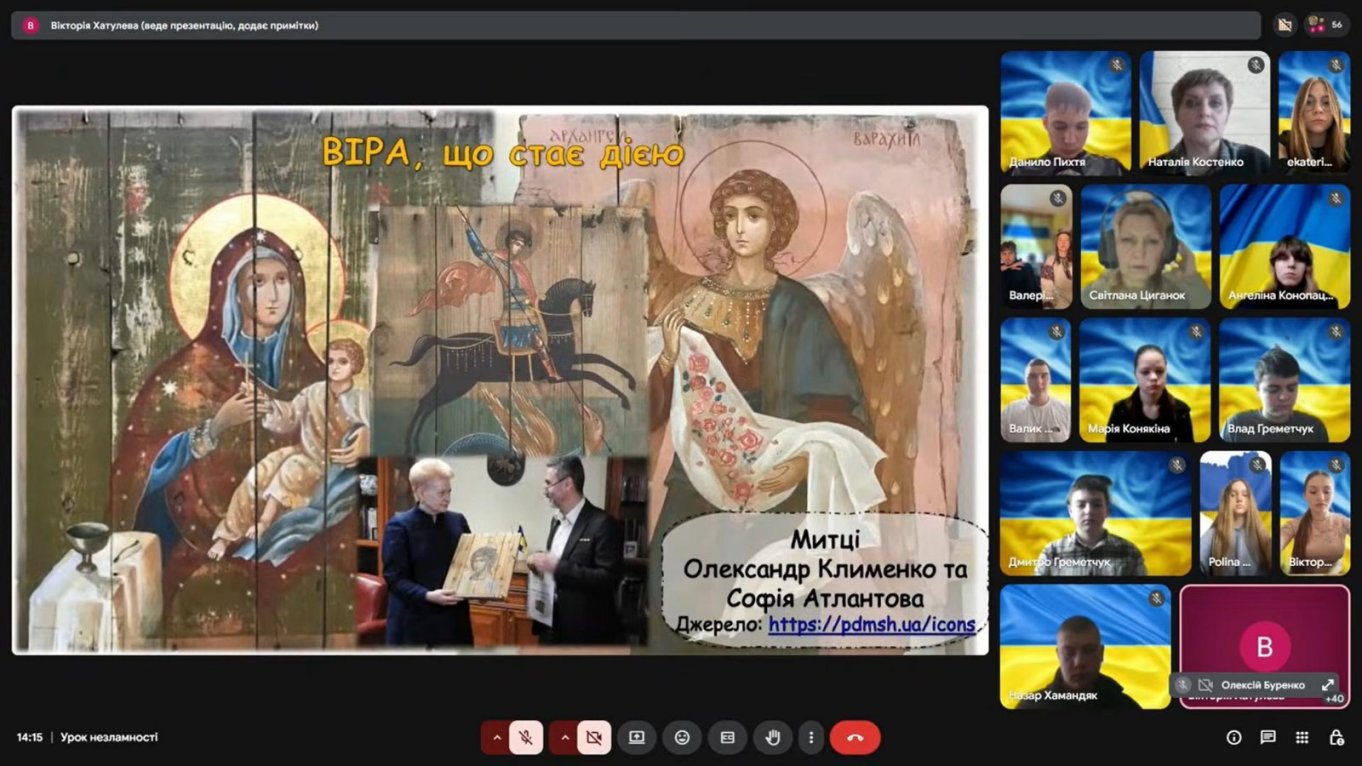Turn on captions in the toolbar
The height and width of the screenshot is (766, 1362).
pyautogui.click(x=728, y=738)
